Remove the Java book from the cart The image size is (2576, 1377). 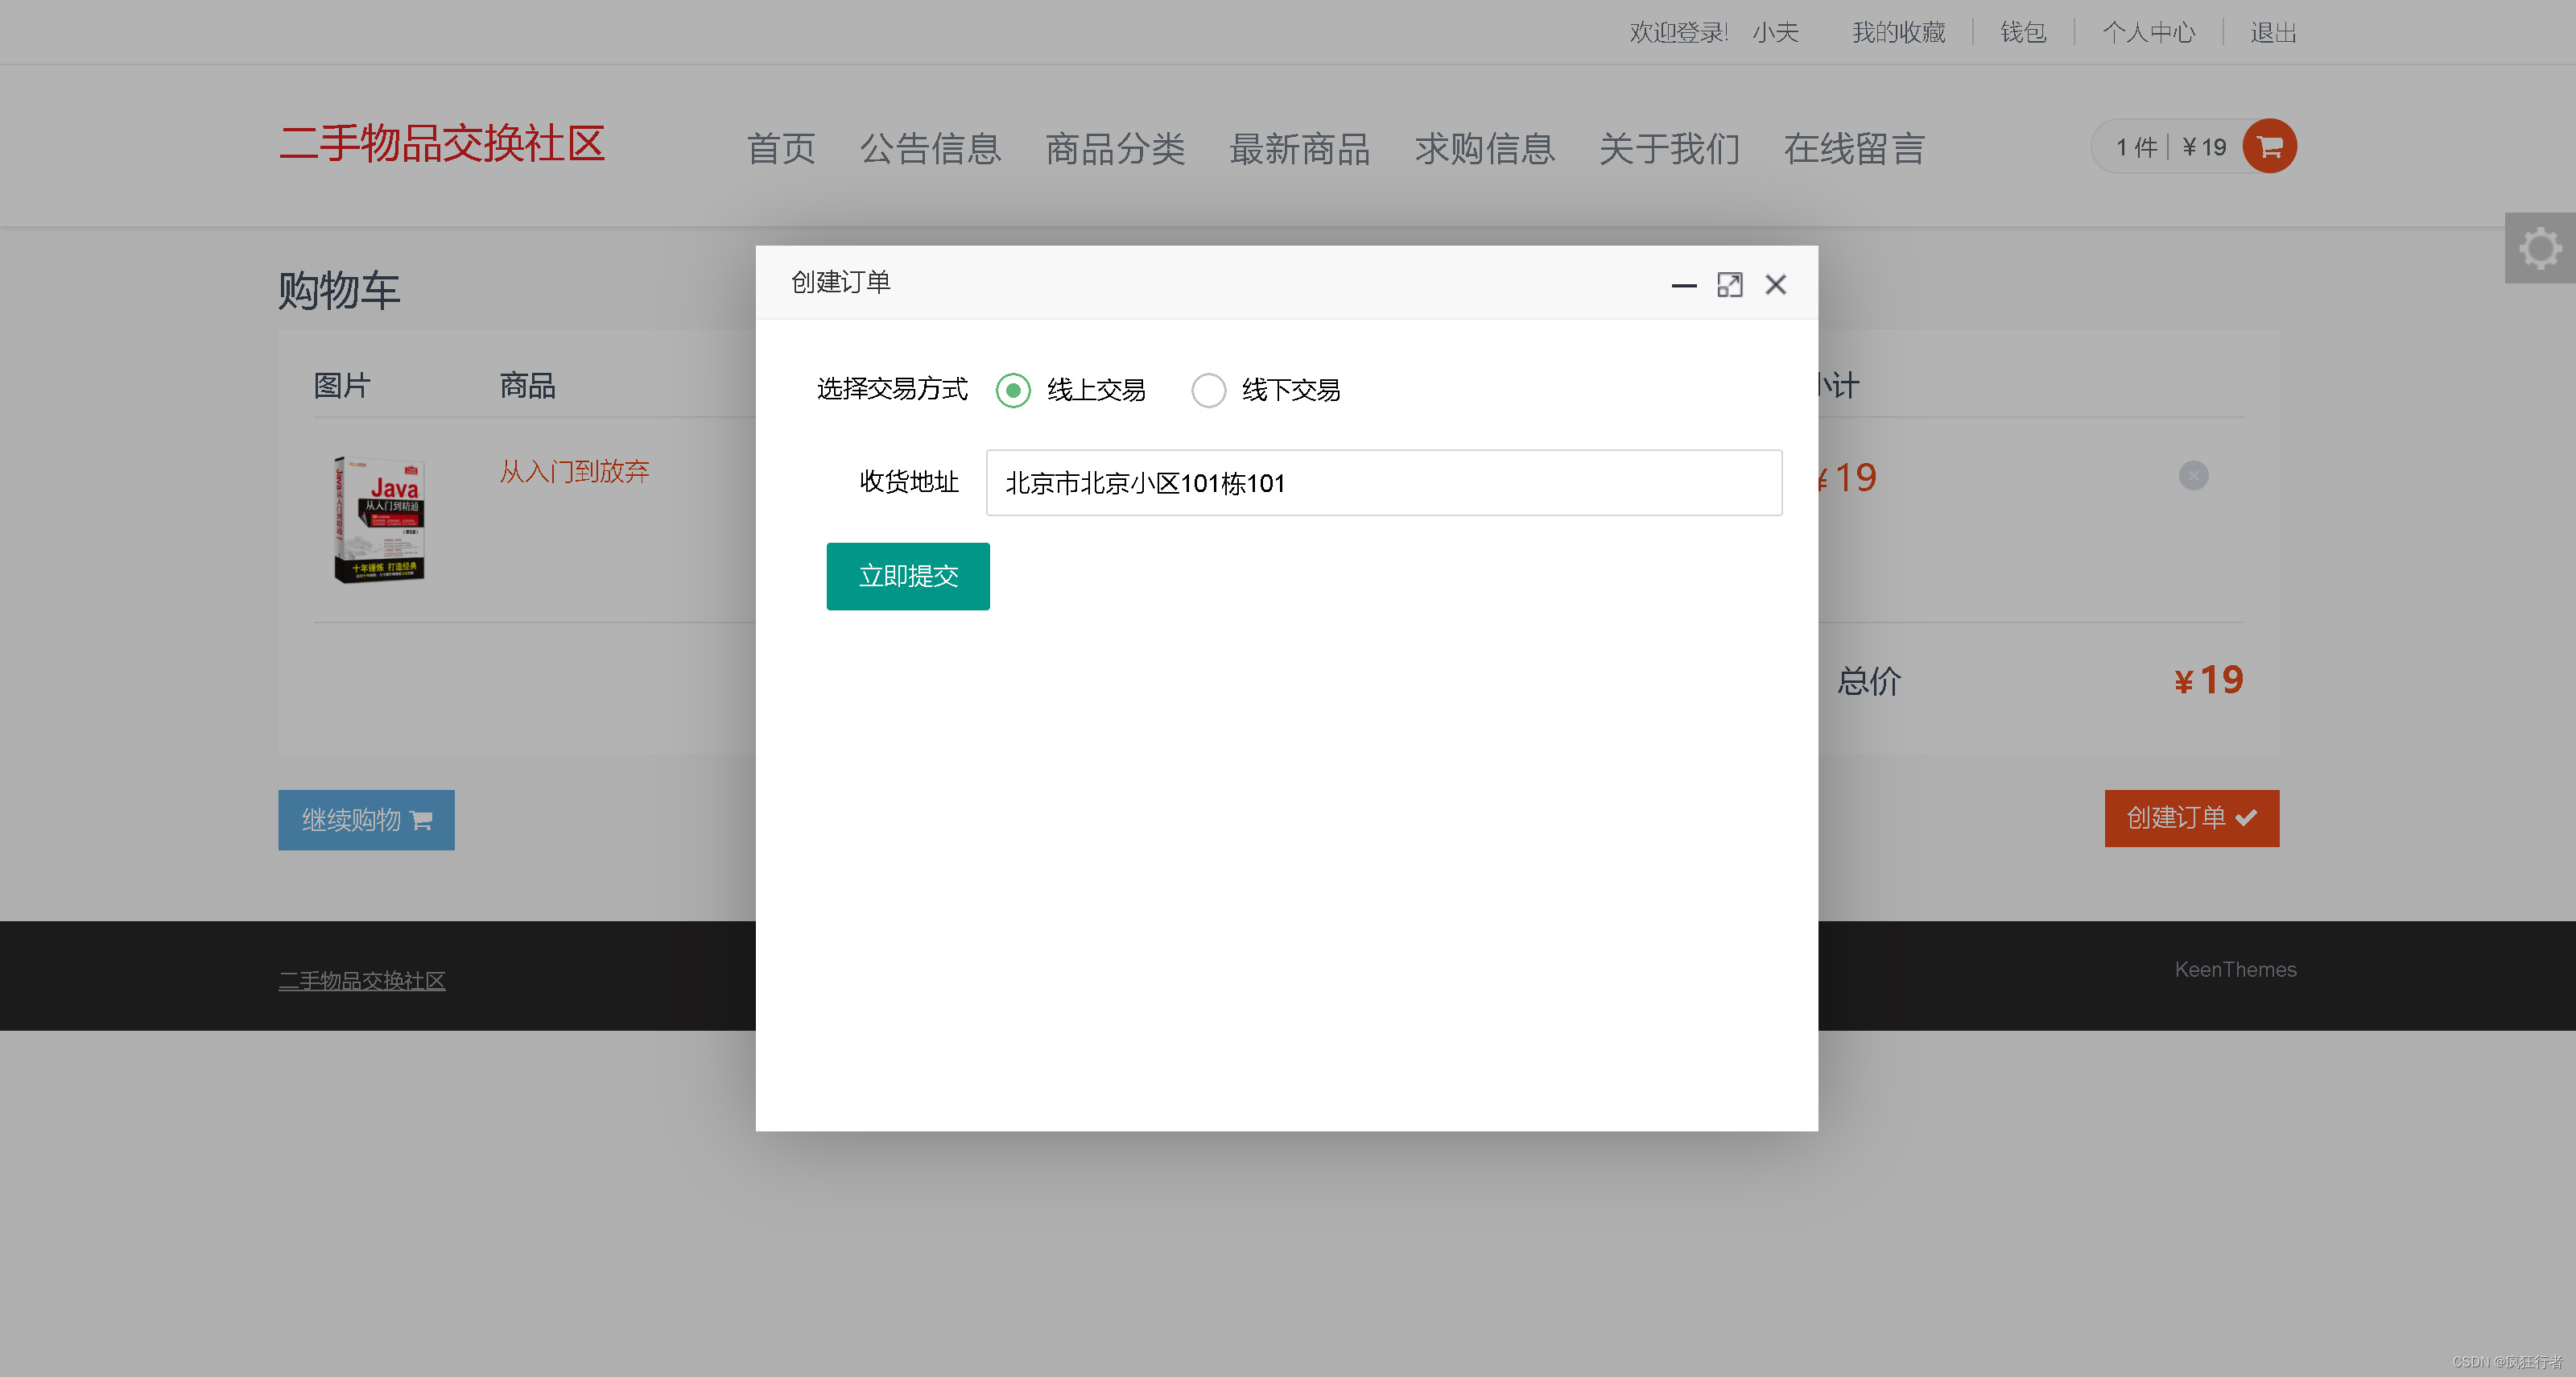[2192, 476]
